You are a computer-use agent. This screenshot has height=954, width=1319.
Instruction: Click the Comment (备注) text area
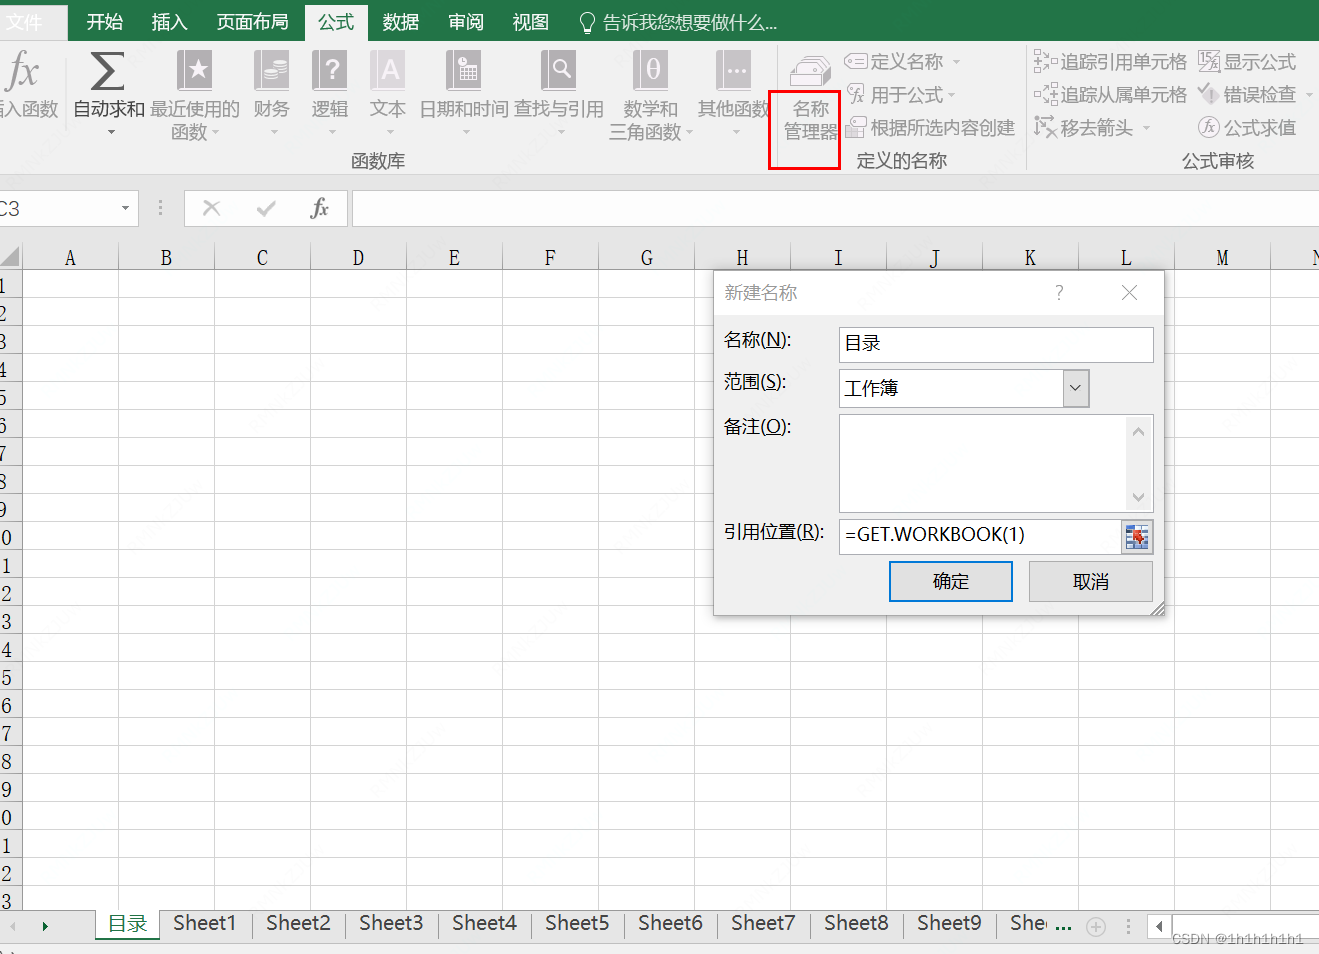point(983,463)
